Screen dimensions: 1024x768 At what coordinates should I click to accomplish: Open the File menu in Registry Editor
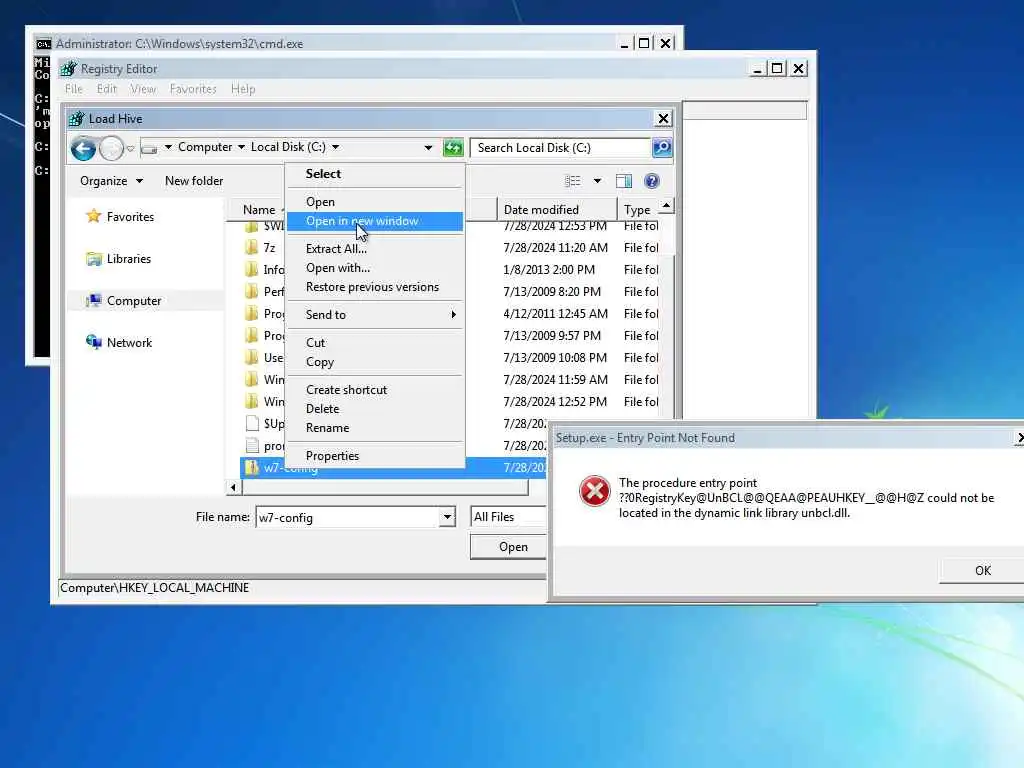(x=74, y=89)
